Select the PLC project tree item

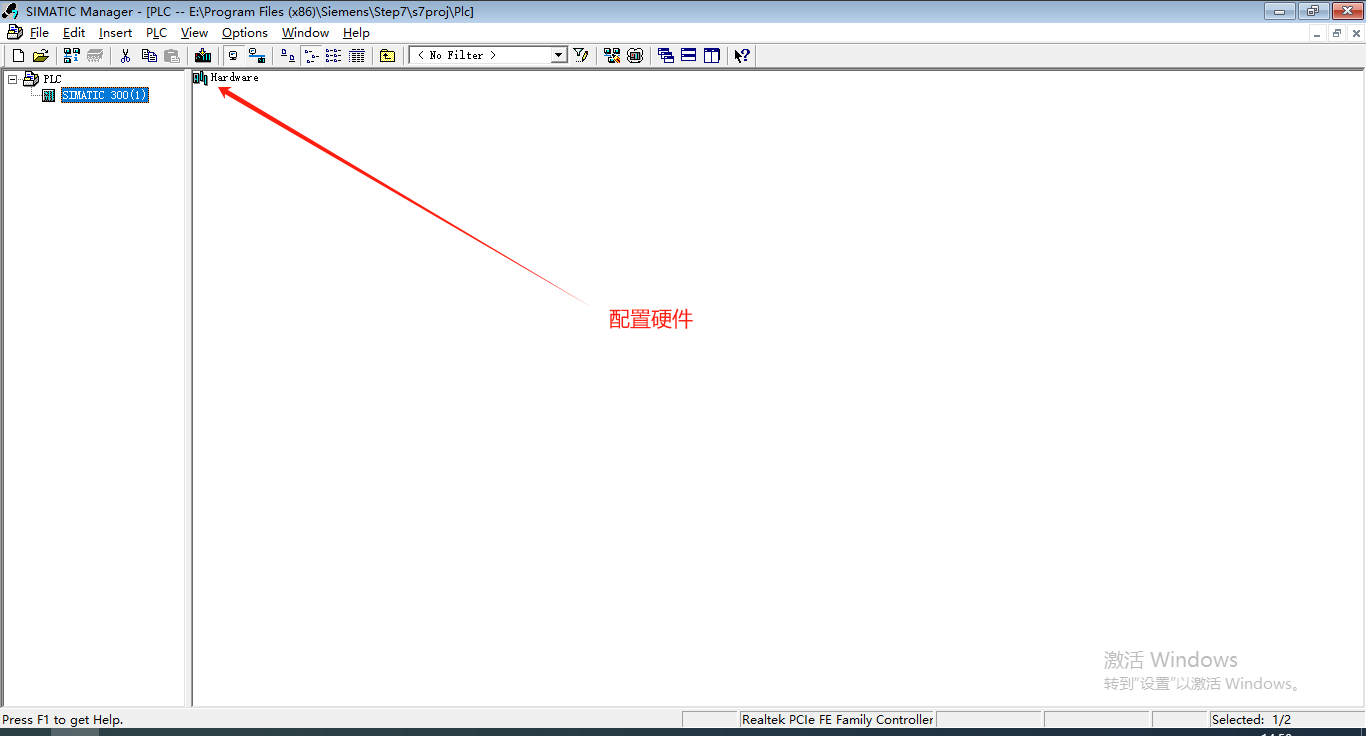[x=52, y=79]
